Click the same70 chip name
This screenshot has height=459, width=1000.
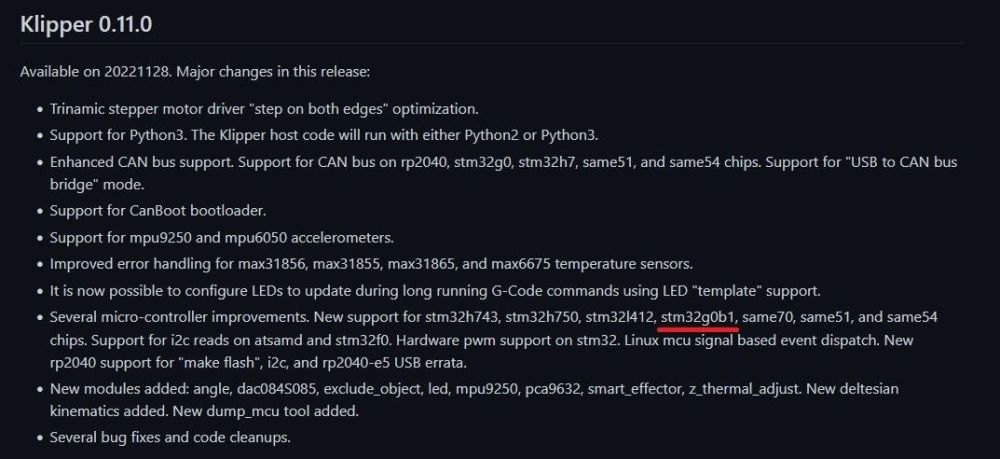pyautogui.click(x=768, y=317)
